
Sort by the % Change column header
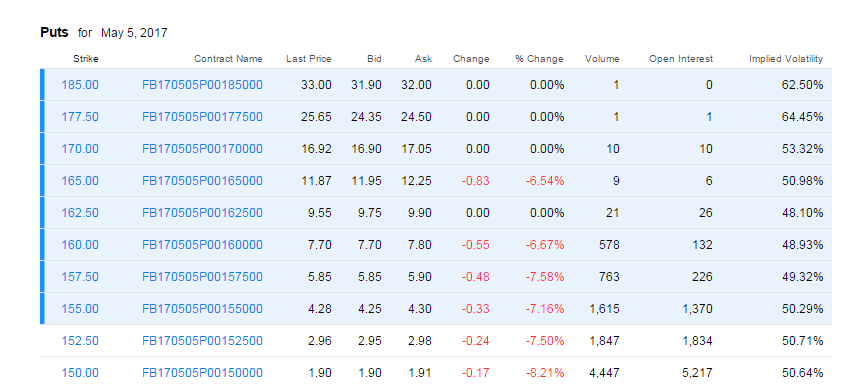coord(539,59)
